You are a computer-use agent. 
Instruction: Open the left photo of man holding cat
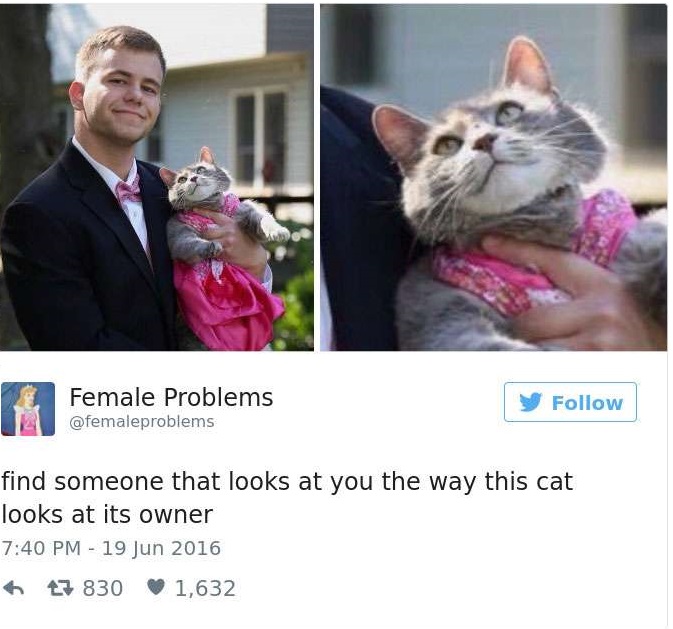coord(157,177)
